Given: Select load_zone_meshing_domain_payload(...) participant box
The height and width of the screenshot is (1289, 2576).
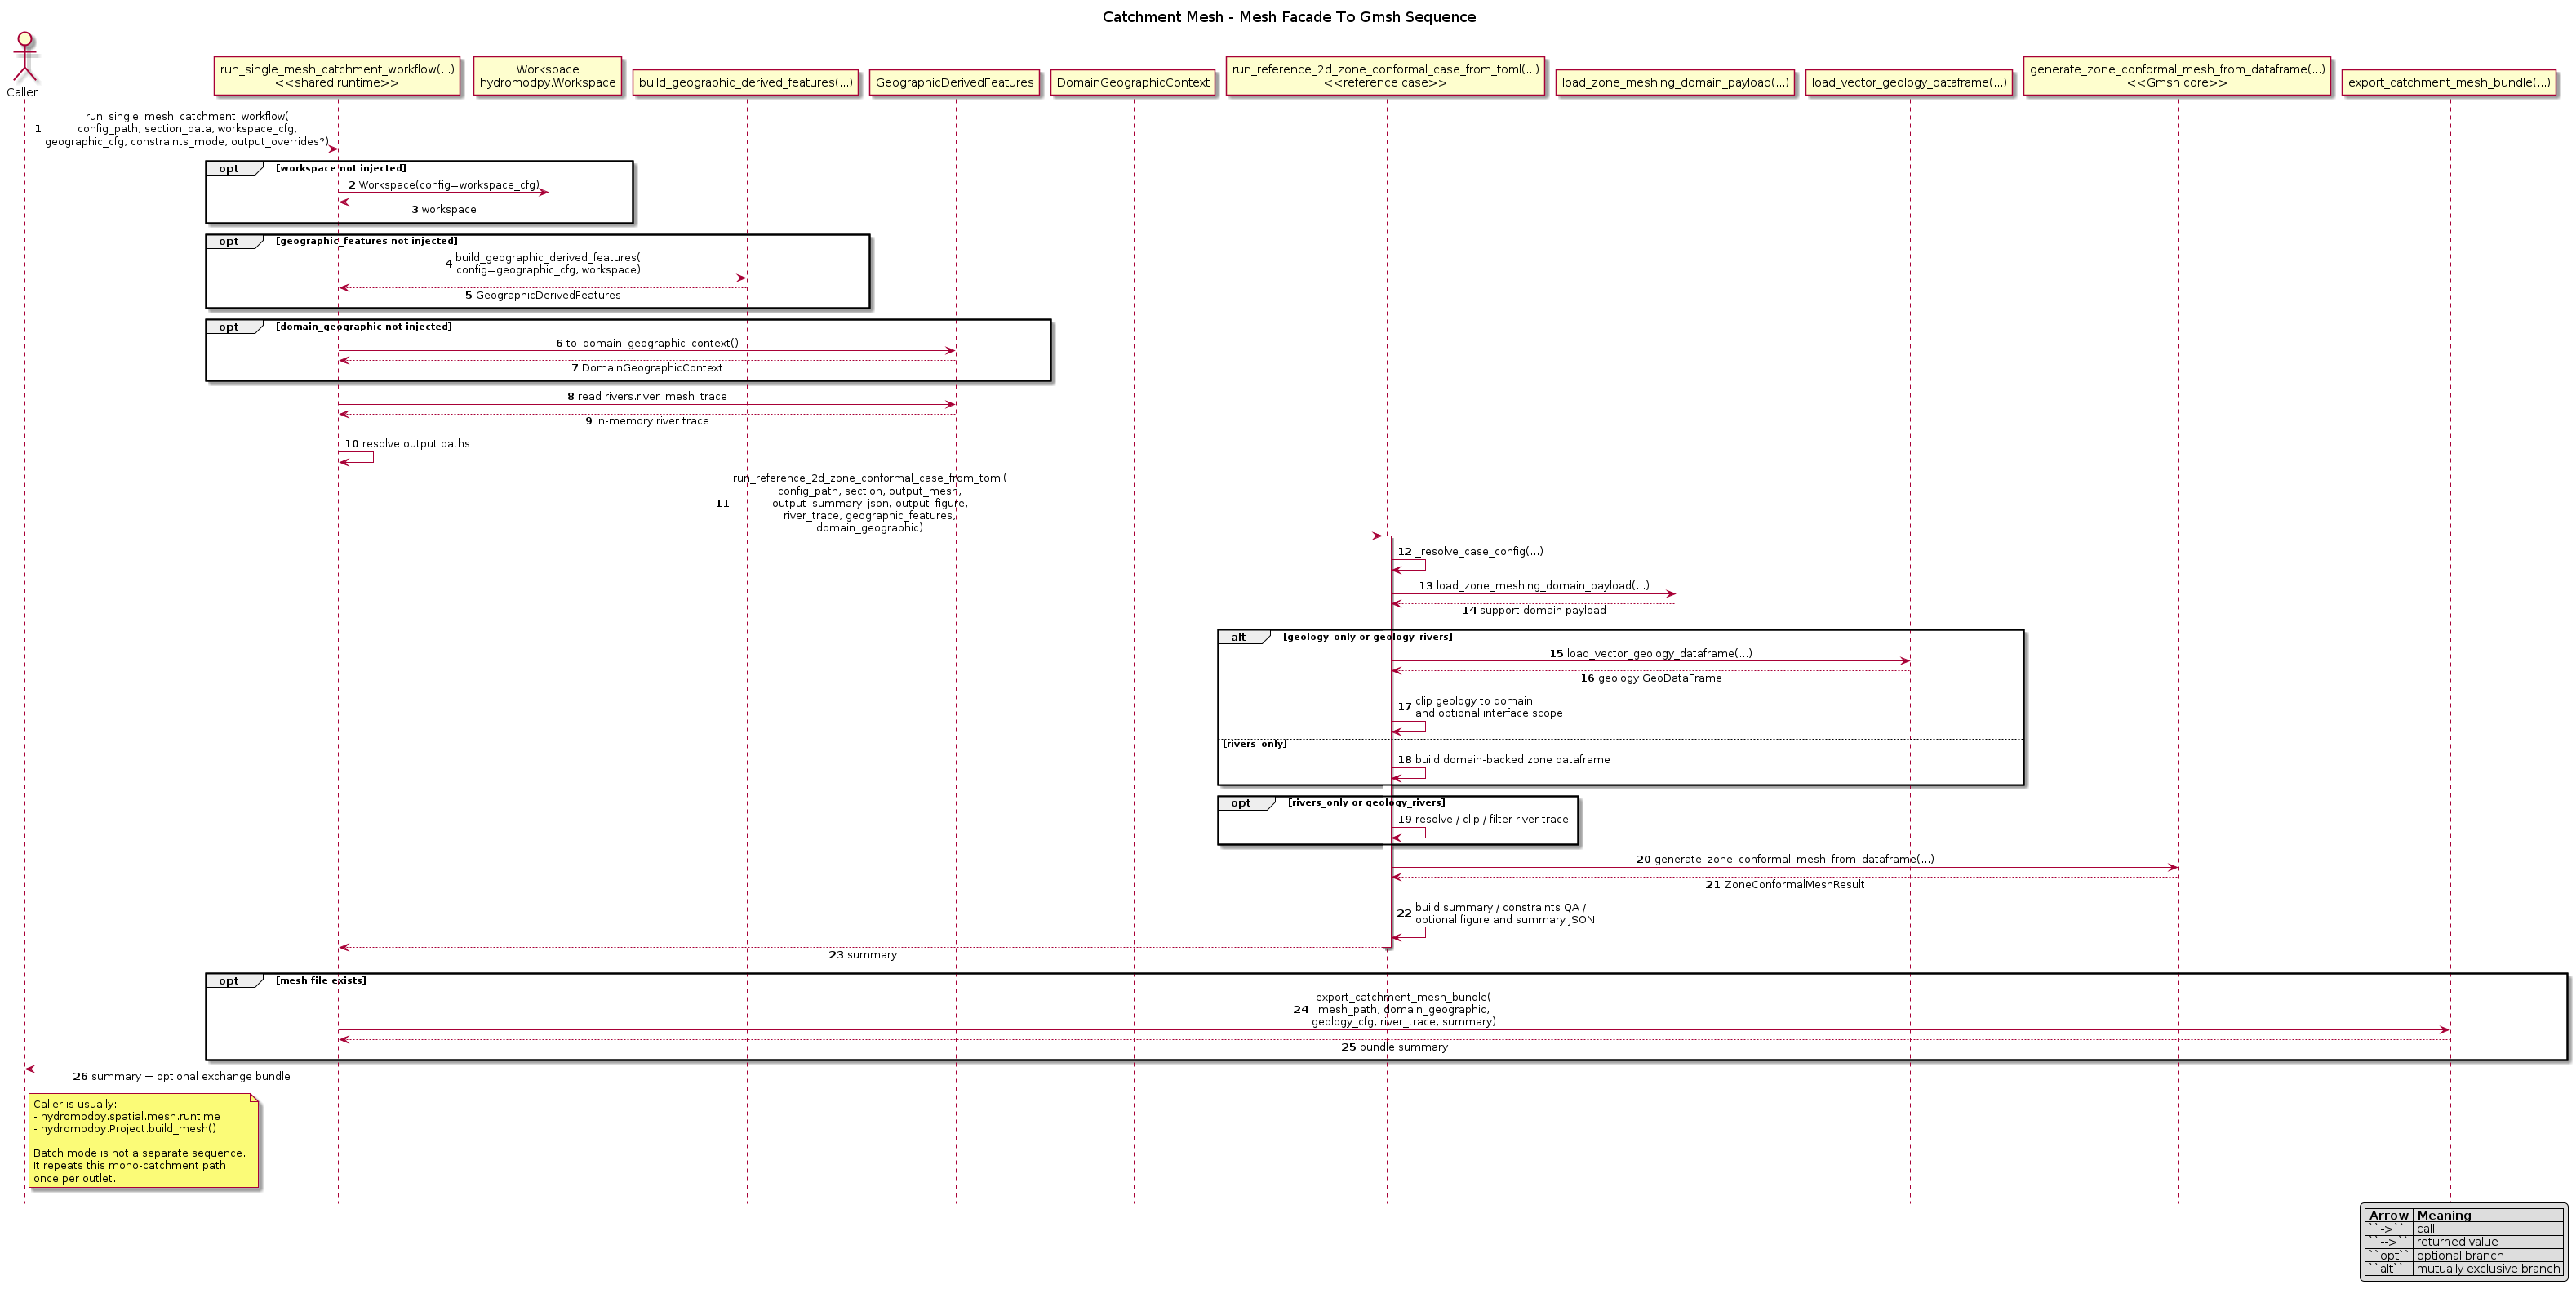Looking at the screenshot, I should (x=1676, y=83).
